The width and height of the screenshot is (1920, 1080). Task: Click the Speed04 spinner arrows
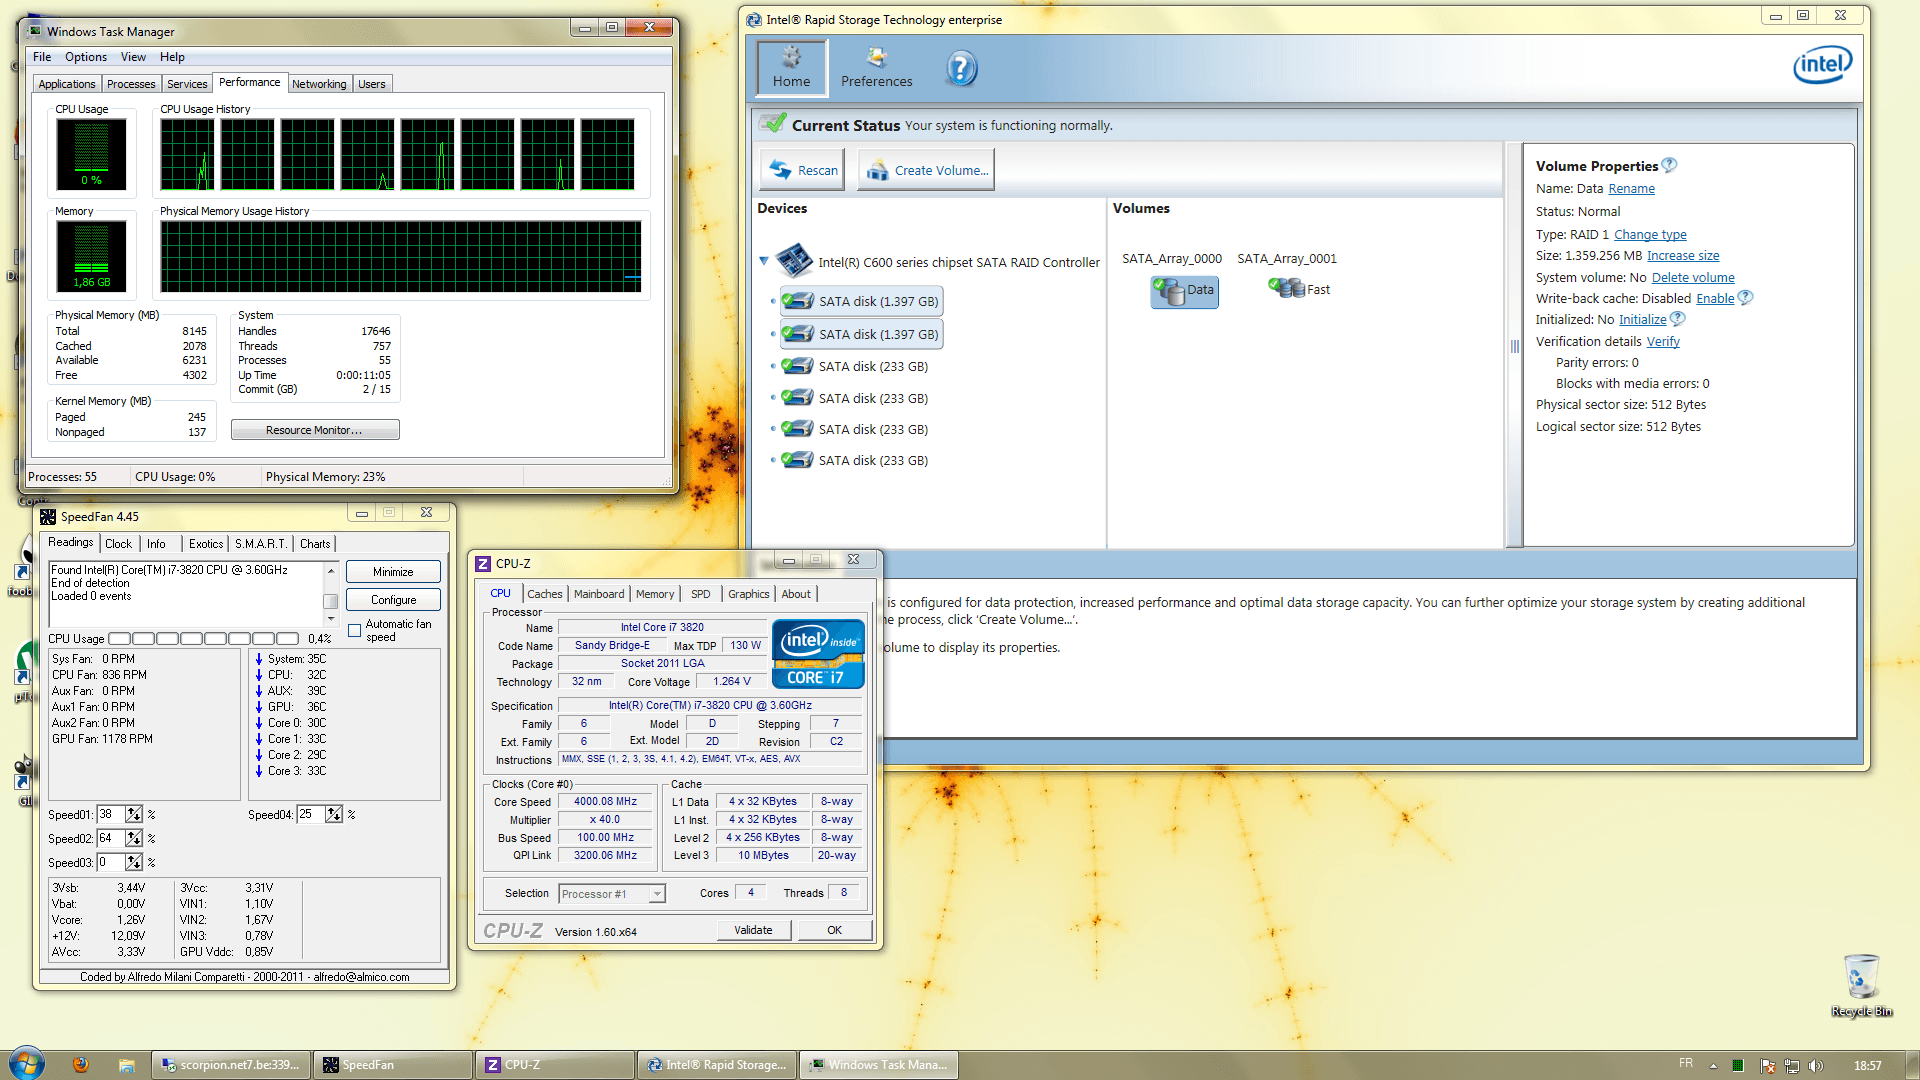[334, 814]
